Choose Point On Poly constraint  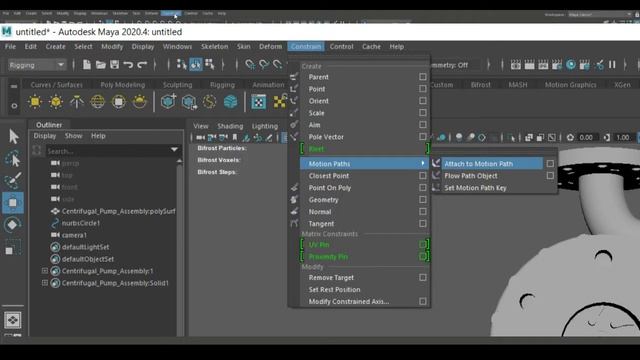coord(329,188)
